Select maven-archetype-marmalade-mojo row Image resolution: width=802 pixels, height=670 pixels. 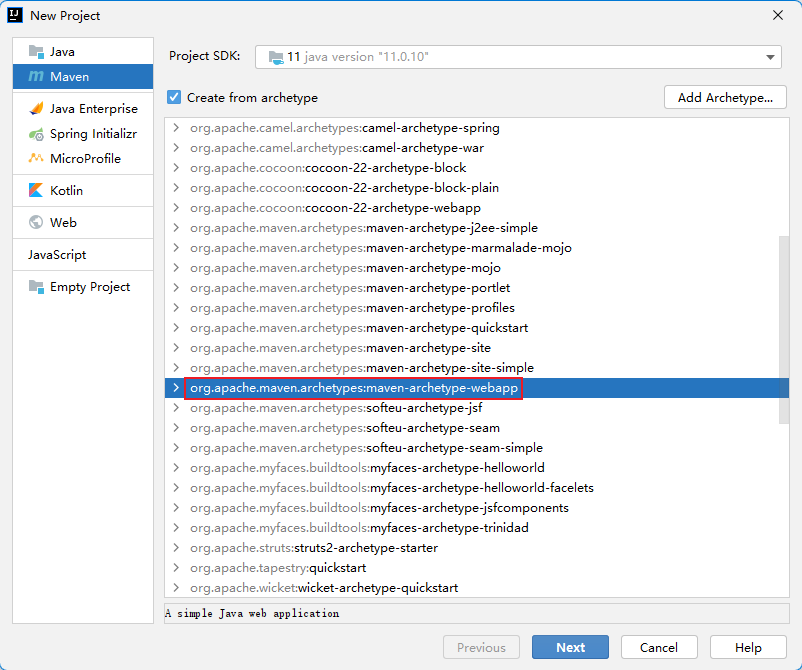pos(477,248)
